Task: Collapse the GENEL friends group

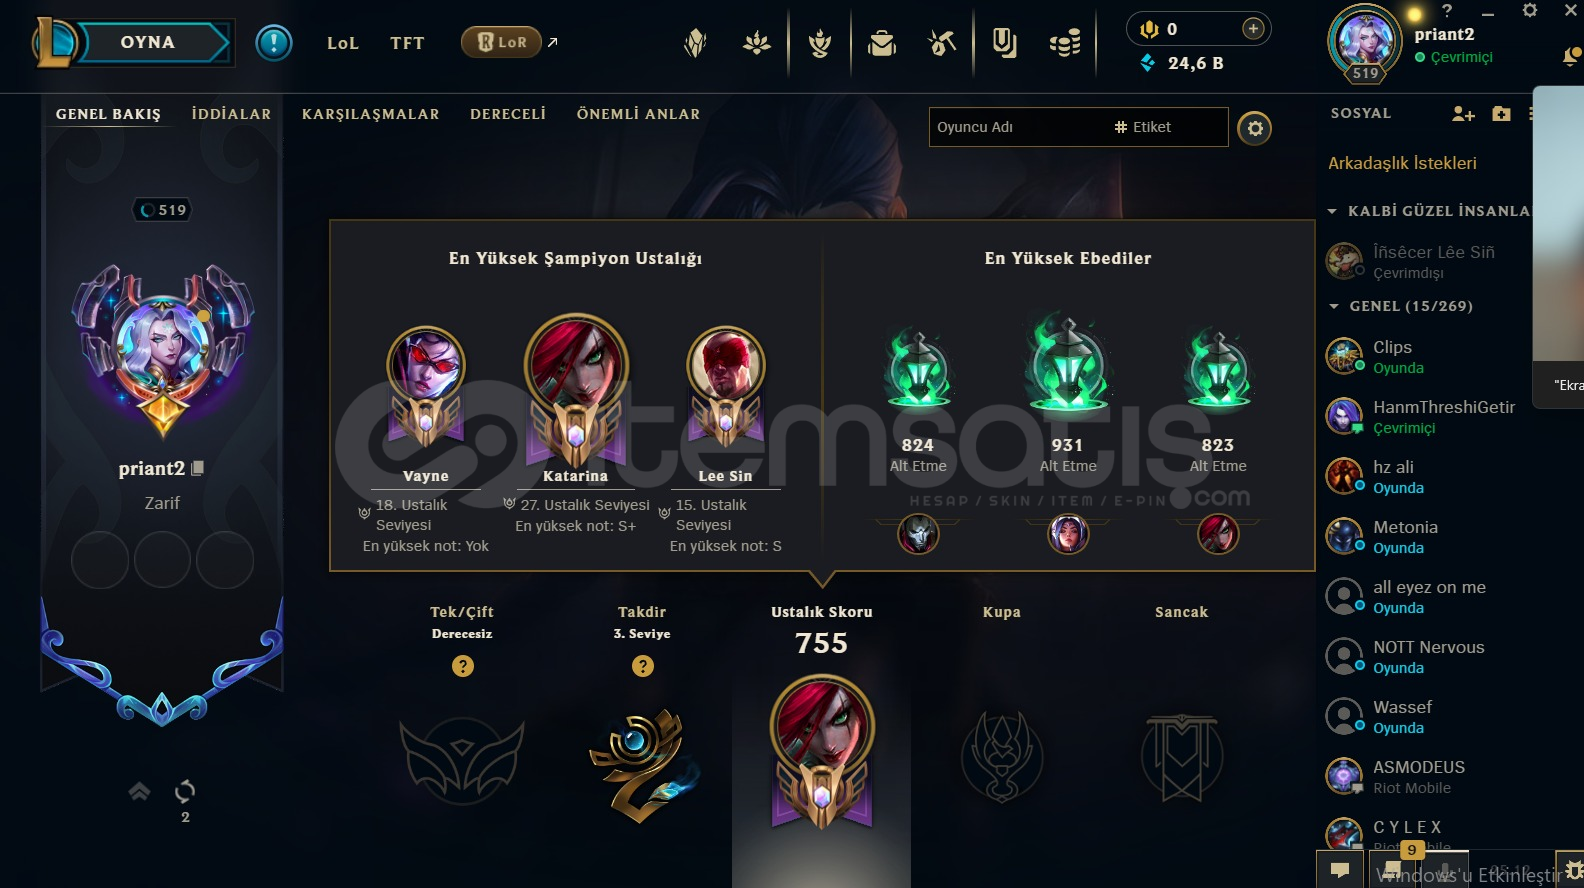Action: [1333, 306]
